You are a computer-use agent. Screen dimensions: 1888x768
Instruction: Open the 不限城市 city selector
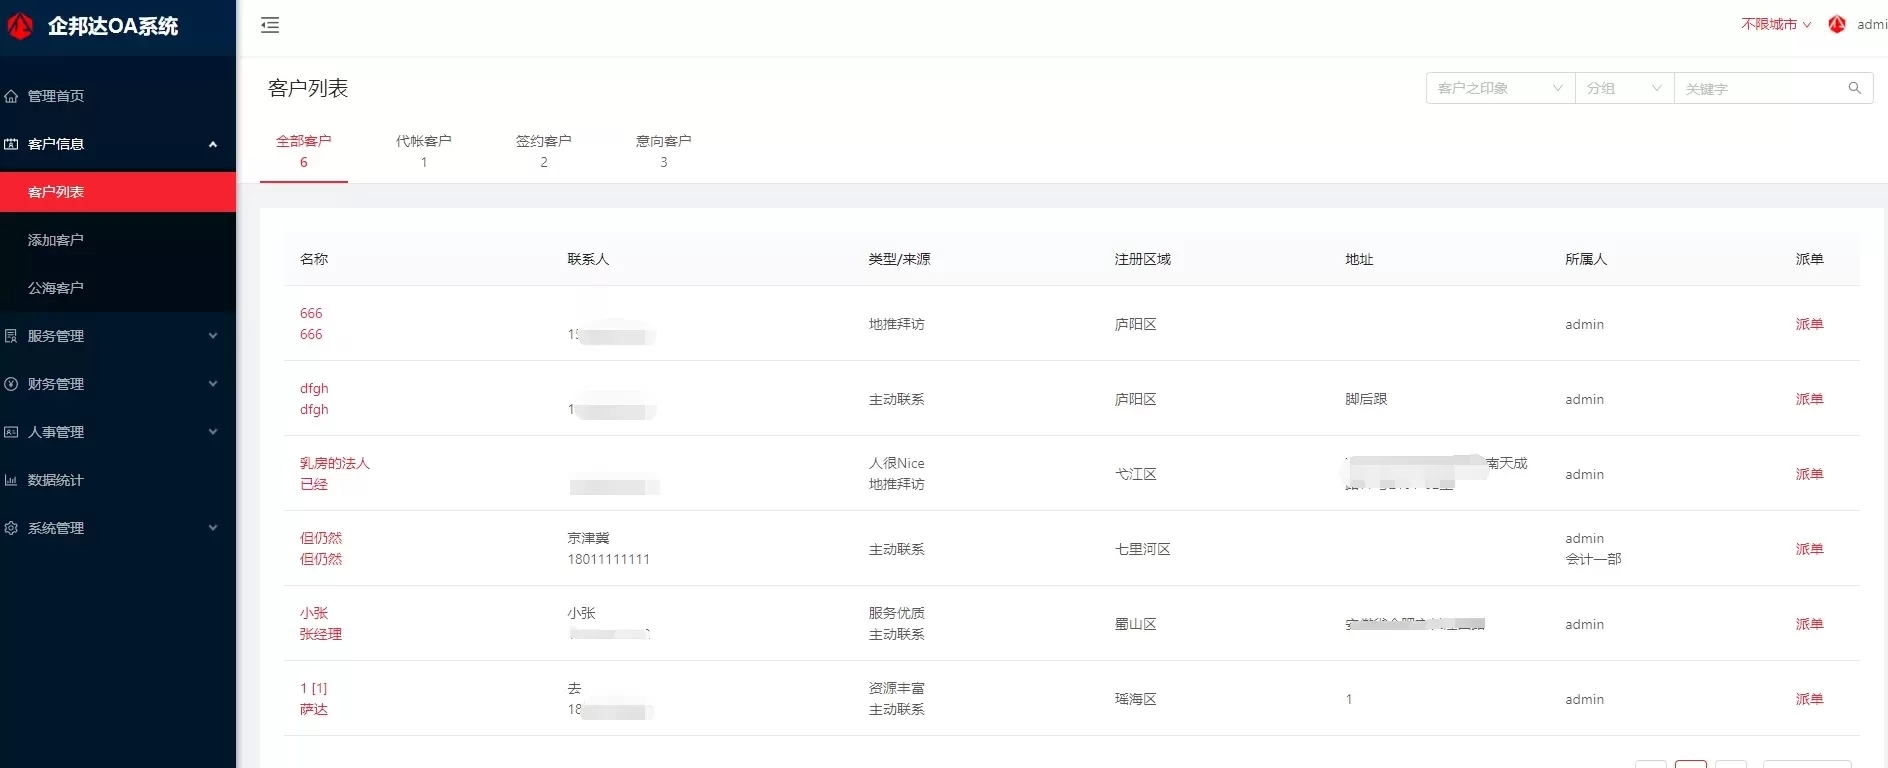click(x=1775, y=24)
